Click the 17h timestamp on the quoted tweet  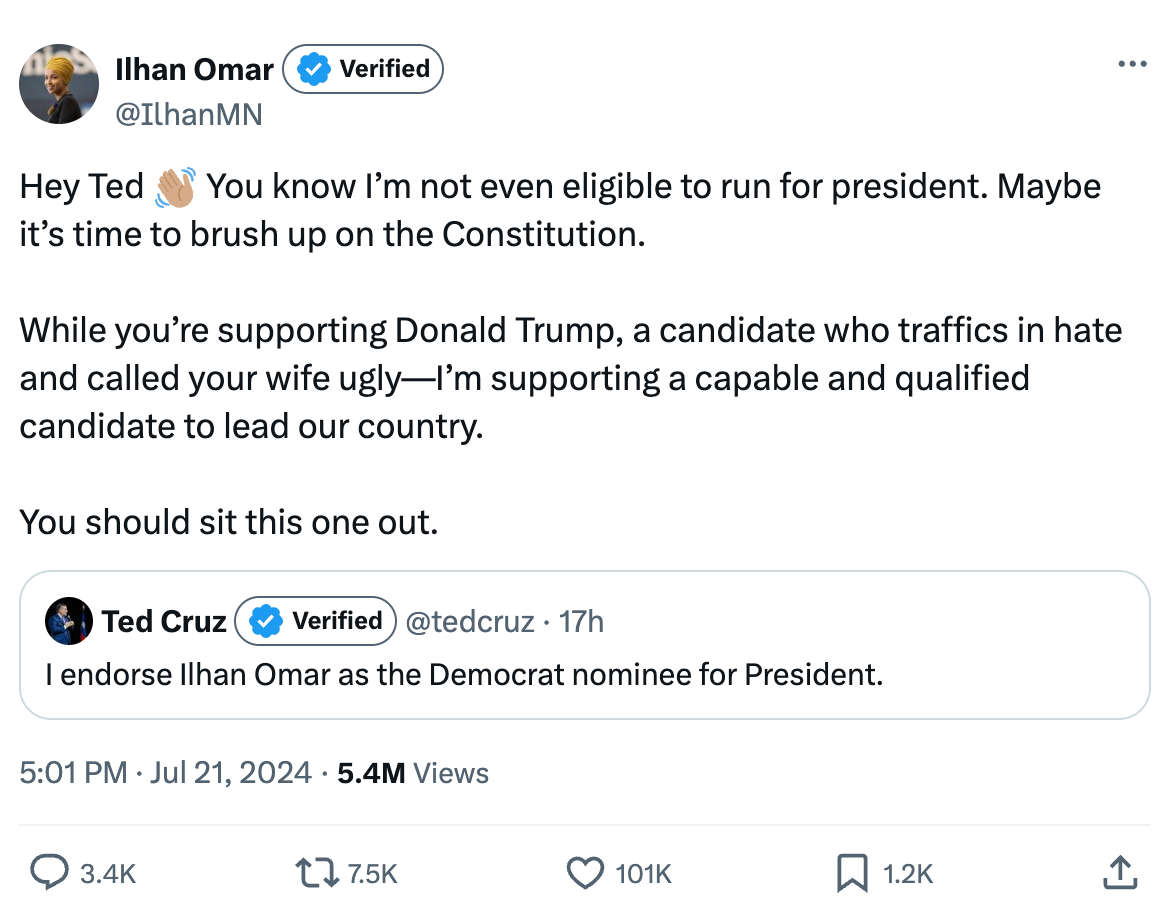(x=584, y=621)
